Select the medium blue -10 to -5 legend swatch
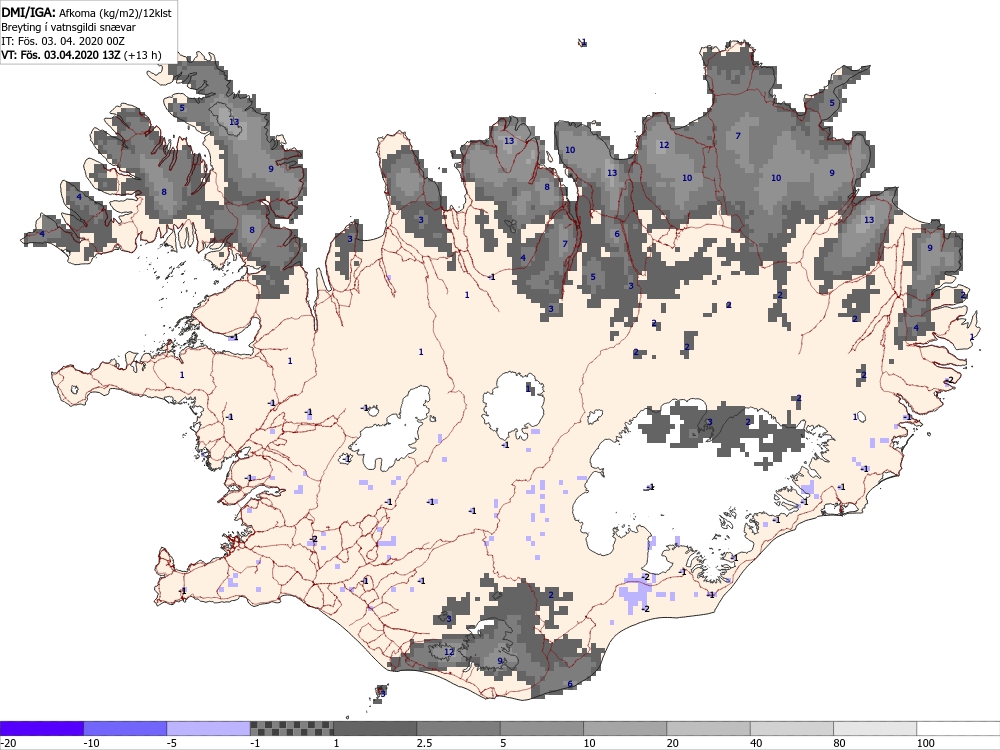 (x=125, y=728)
